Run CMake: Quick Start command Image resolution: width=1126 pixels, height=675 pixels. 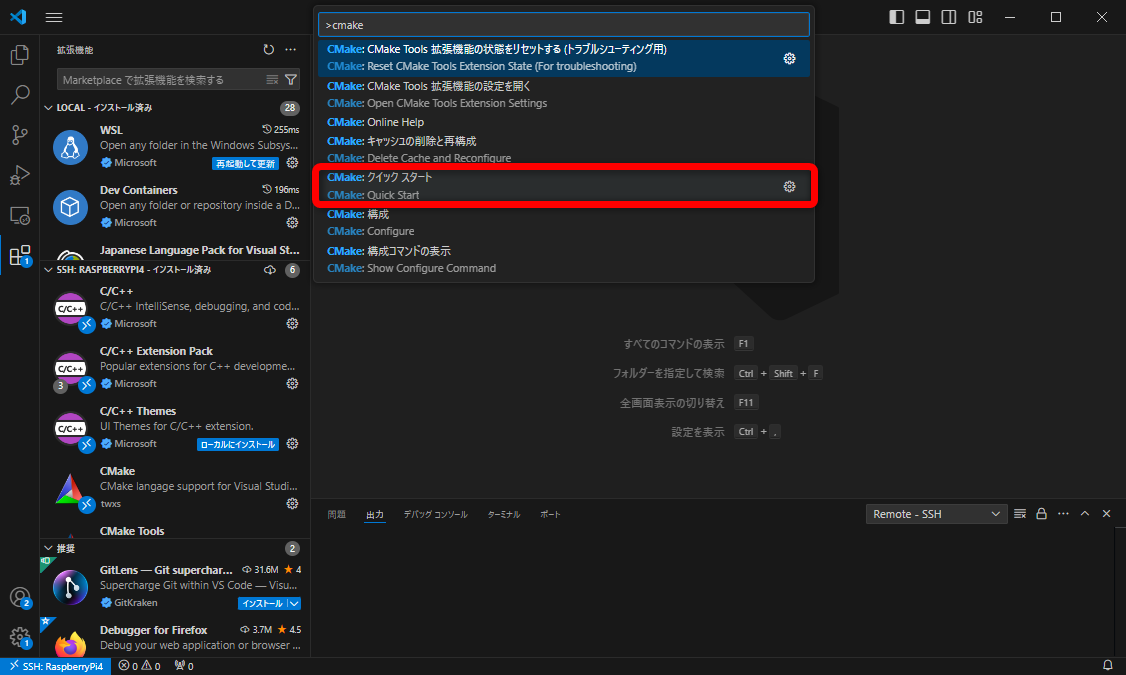tap(564, 186)
